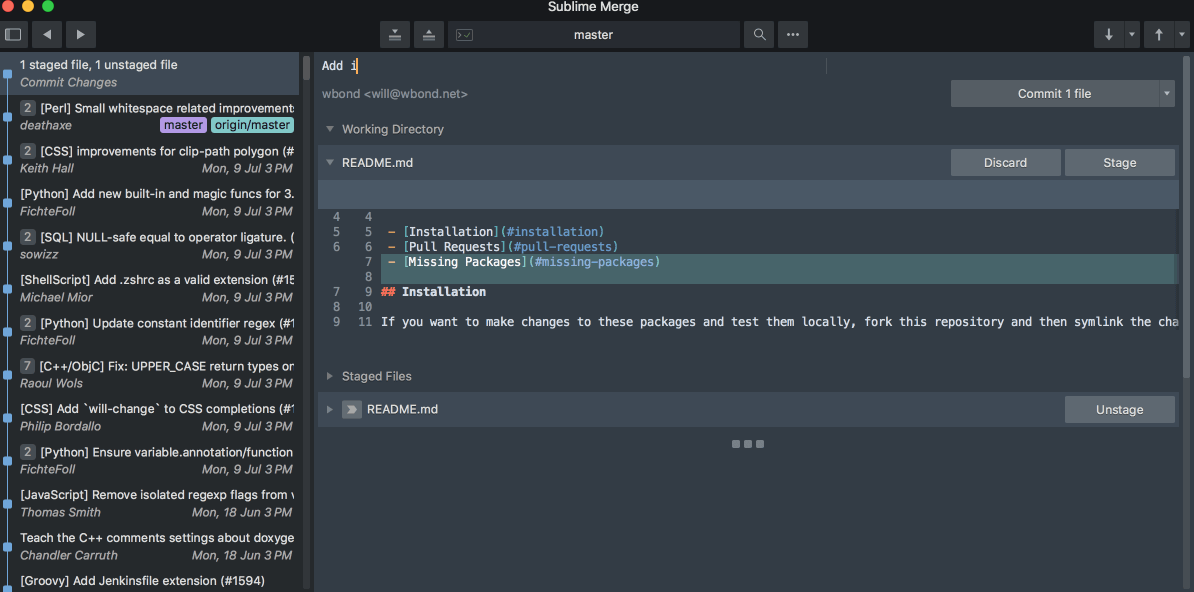The height and width of the screenshot is (592, 1194).
Task: Click the commit message input field
Action: 570,66
